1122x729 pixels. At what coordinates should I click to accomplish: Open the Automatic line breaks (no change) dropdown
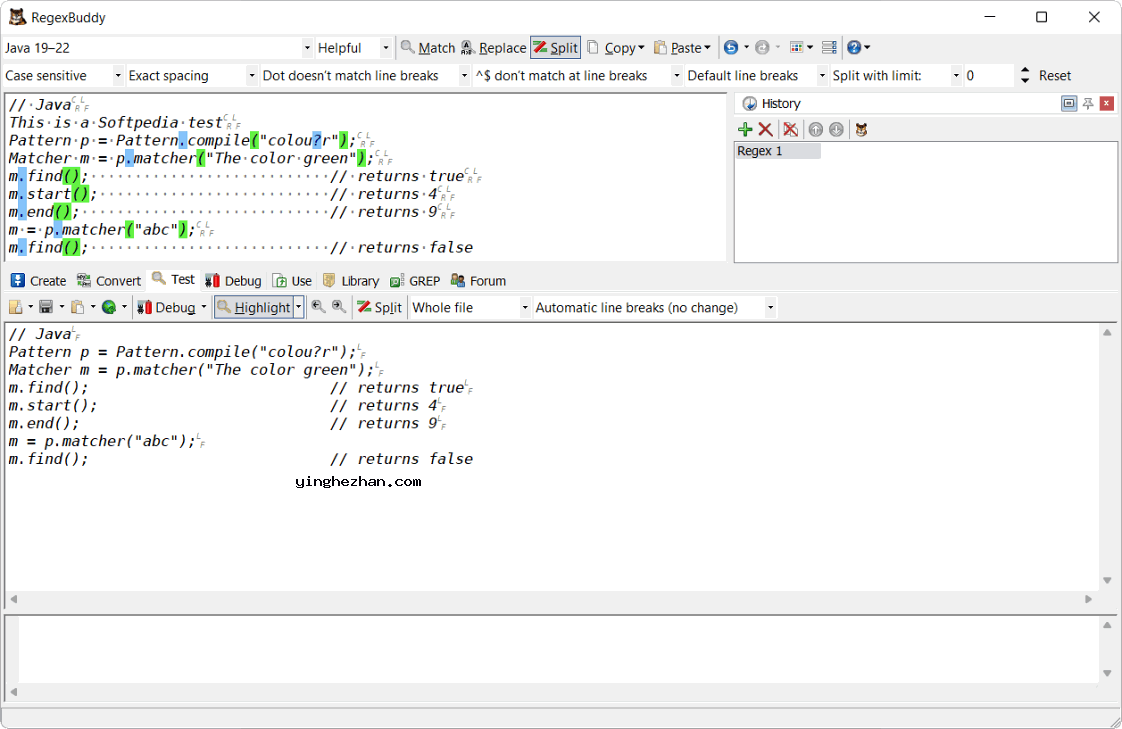[771, 308]
